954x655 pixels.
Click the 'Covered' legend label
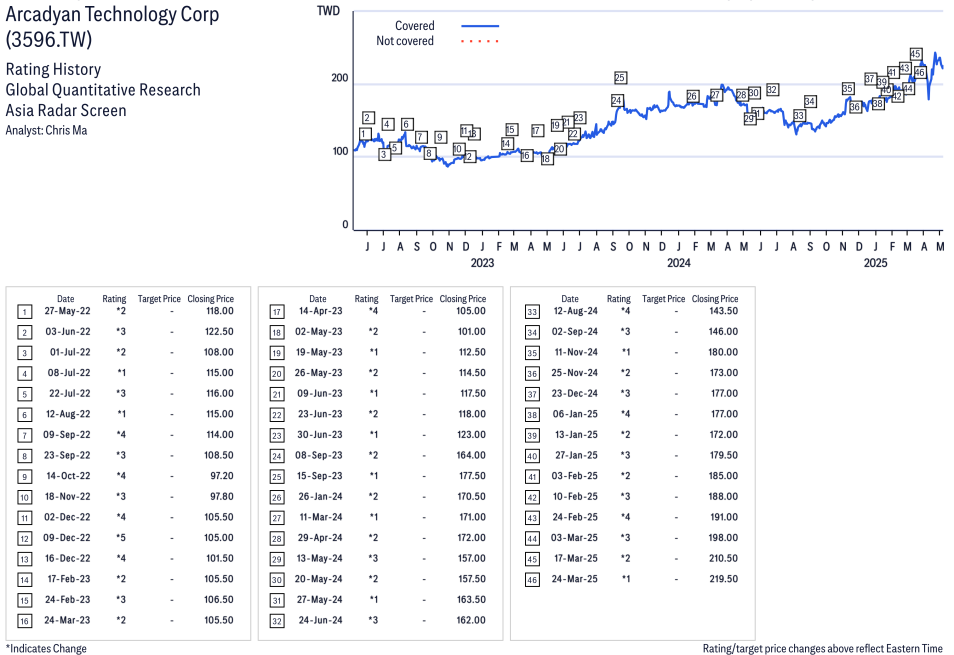415,26
